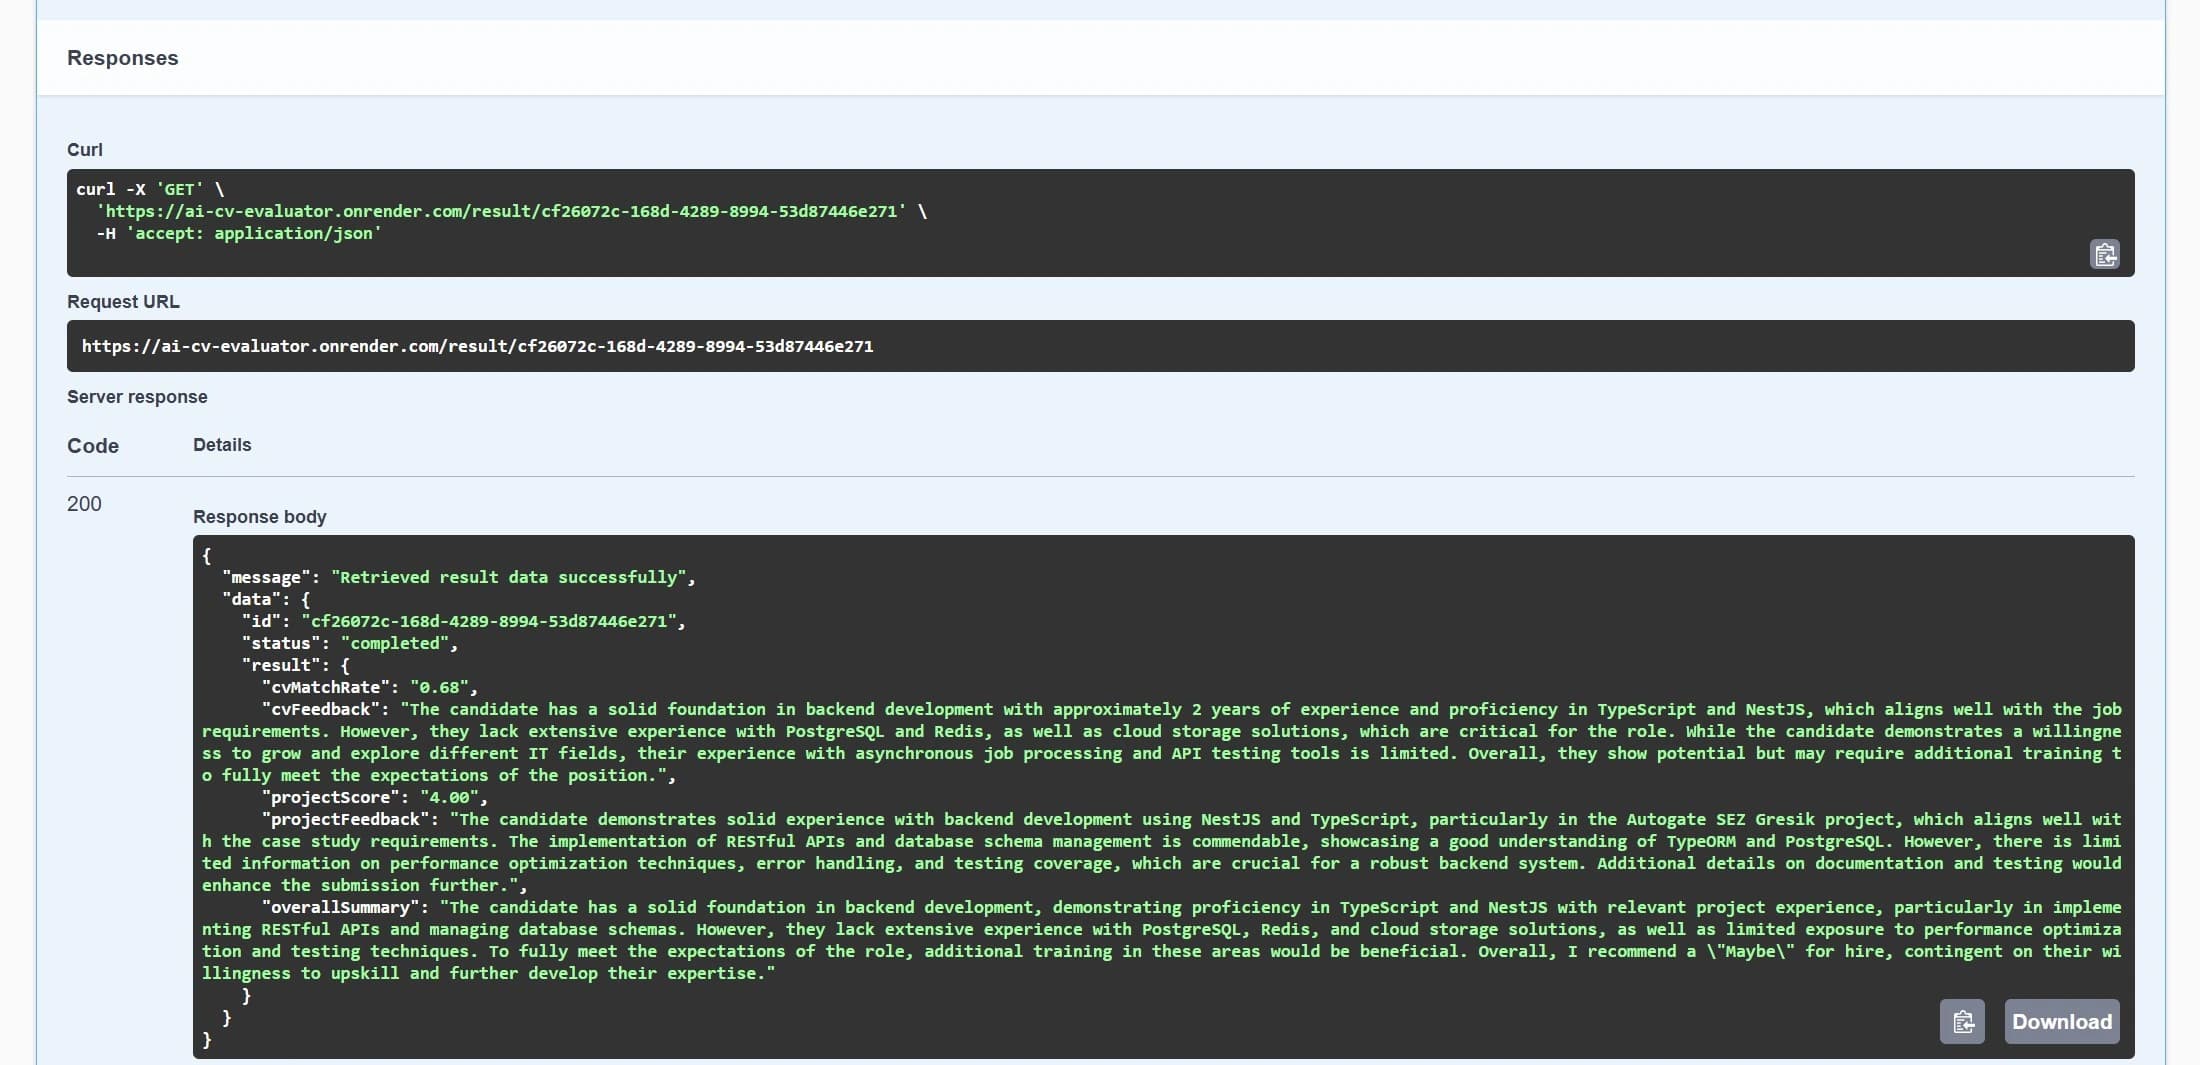The image size is (2200, 1065).
Task: Click the Request URL address
Action: [x=477, y=346]
